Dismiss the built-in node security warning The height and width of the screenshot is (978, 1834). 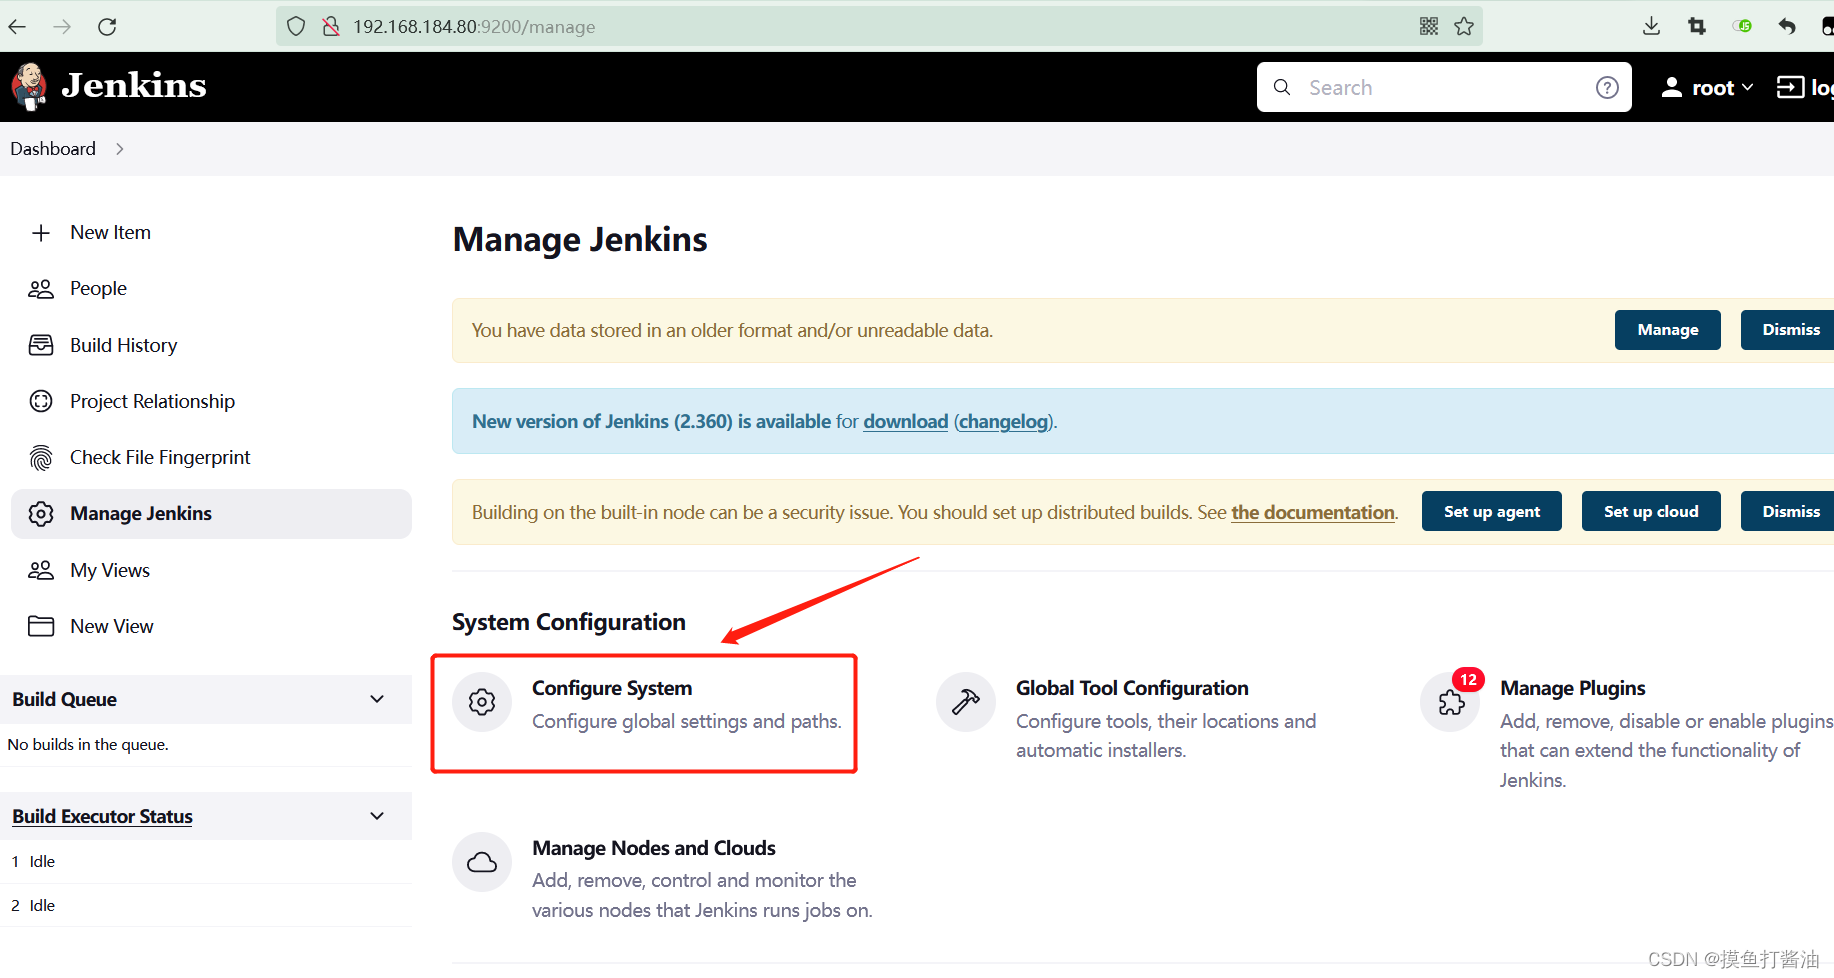(x=1790, y=511)
